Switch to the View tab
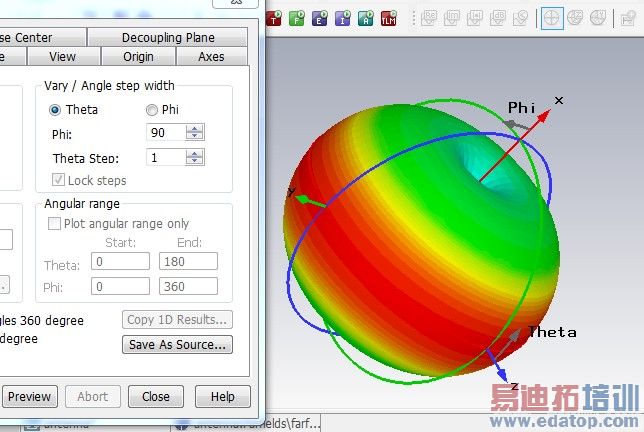The height and width of the screenshot is (432, 644). pyautogui.click(x=64, y=56)
